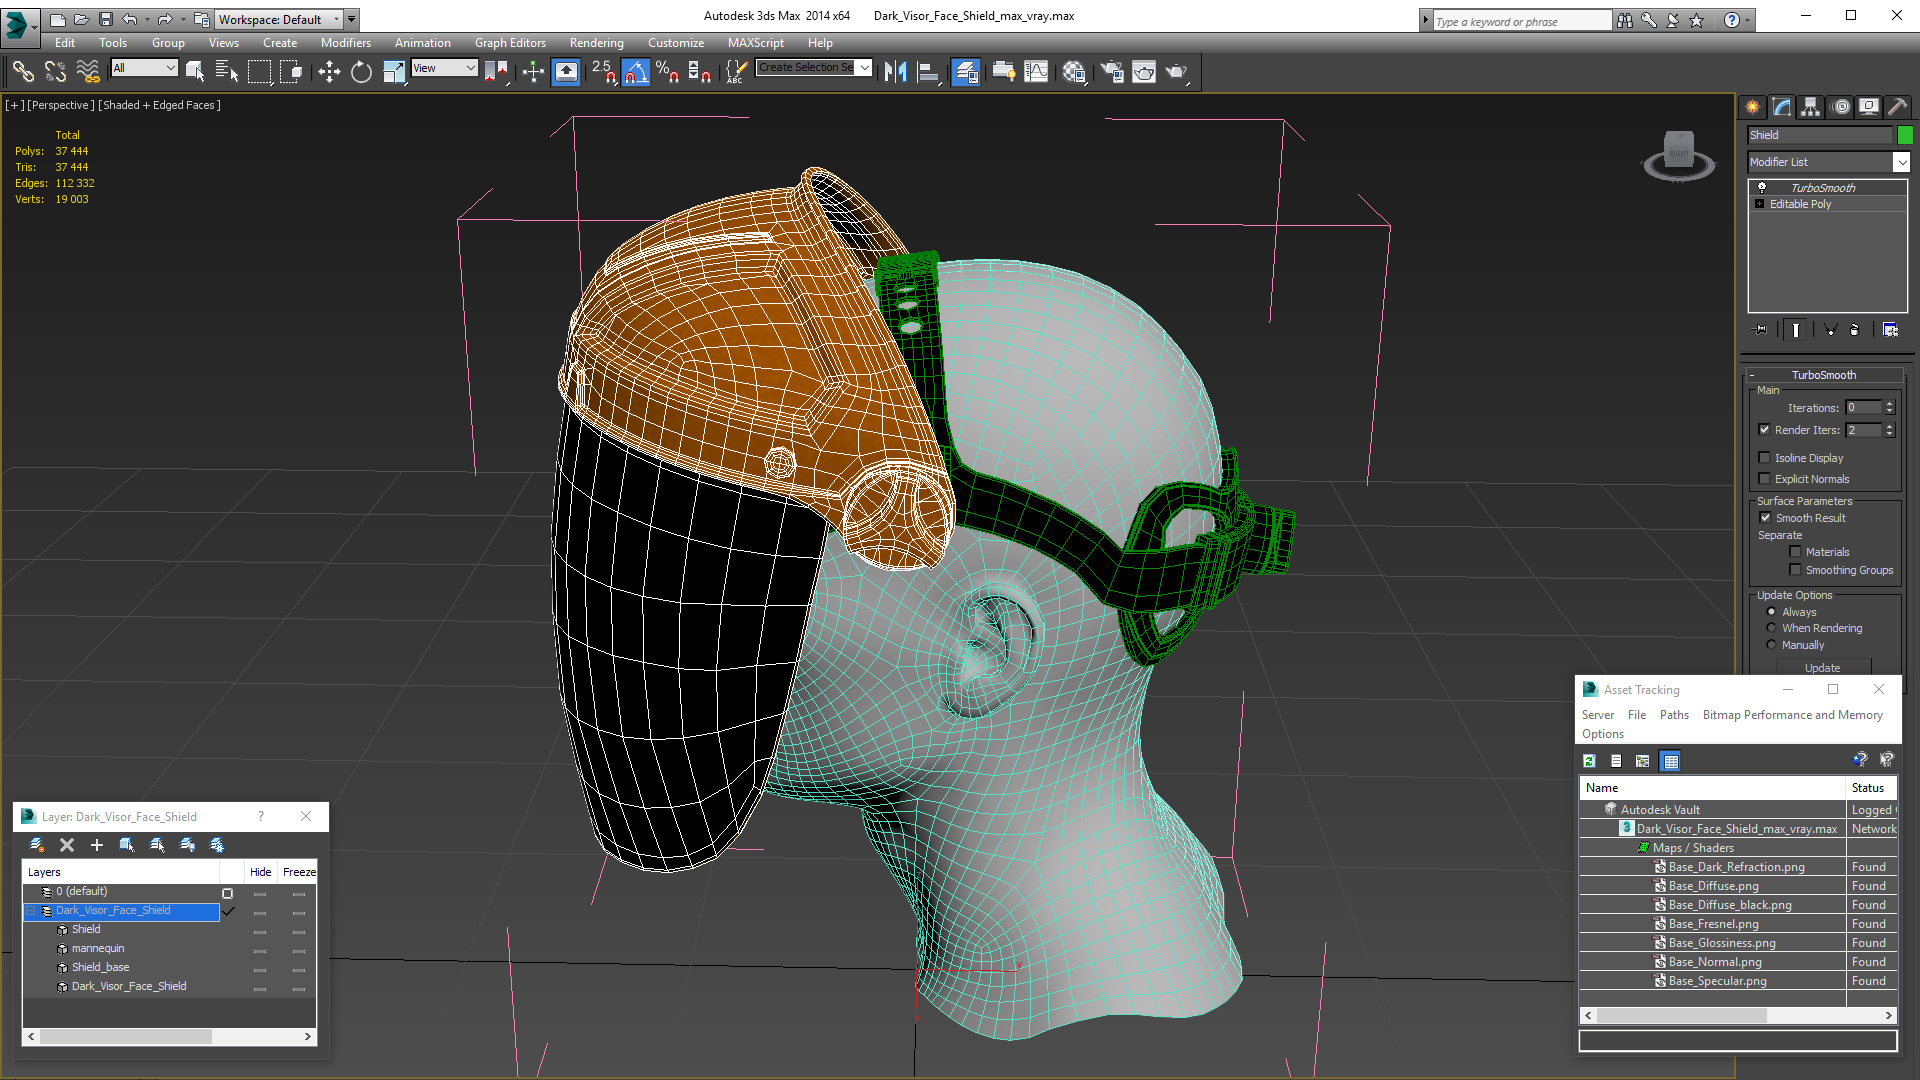
Task: Click the Mirror tool icon
Action: pyautogui.click(x=896, y=71)
